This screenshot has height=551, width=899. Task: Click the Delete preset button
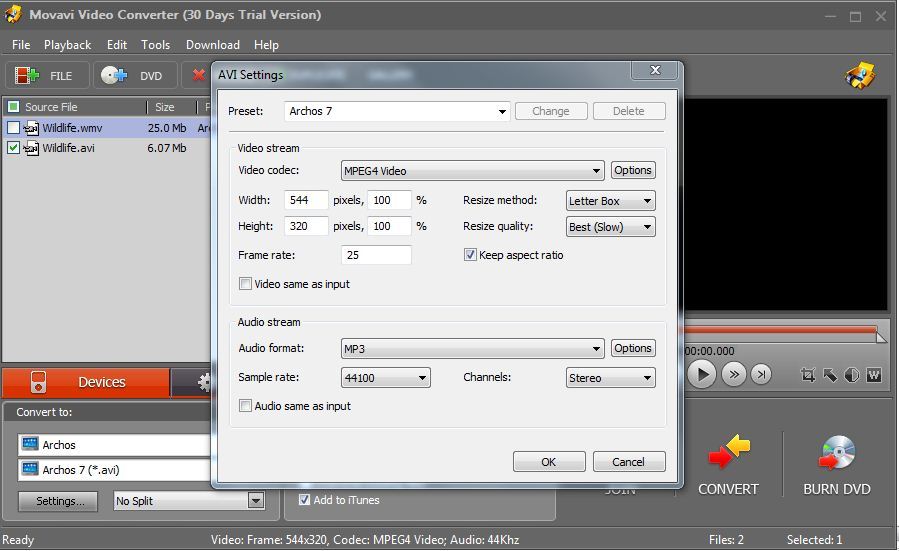(629, 111)
